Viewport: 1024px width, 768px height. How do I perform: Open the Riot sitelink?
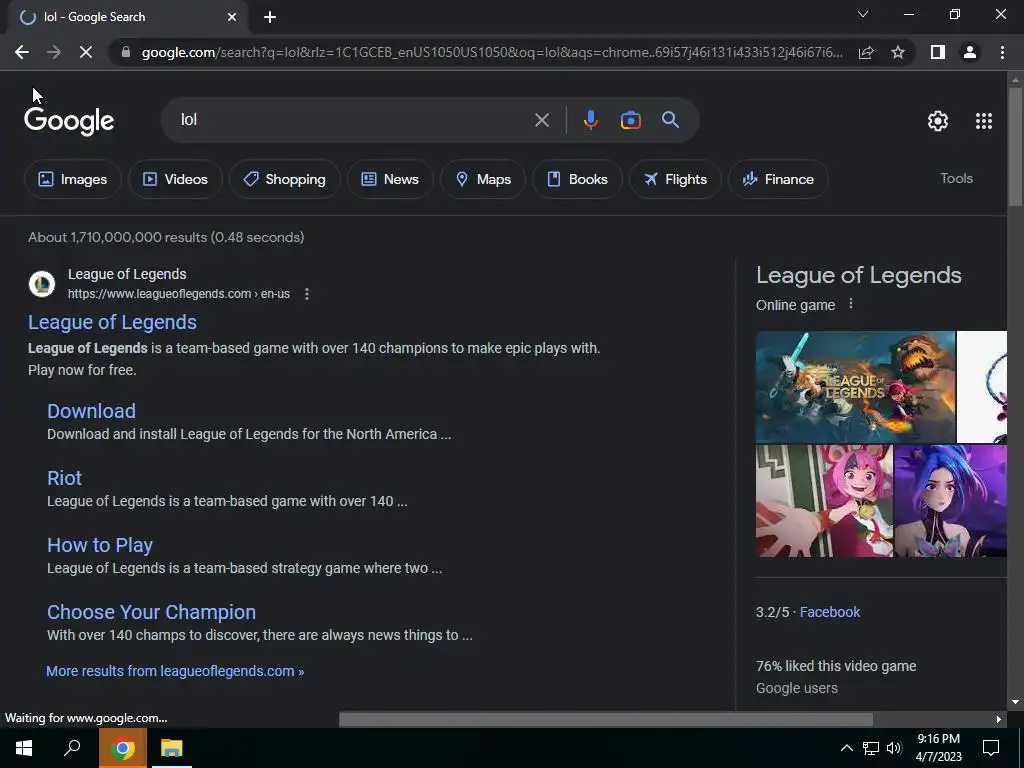point(64,478)
